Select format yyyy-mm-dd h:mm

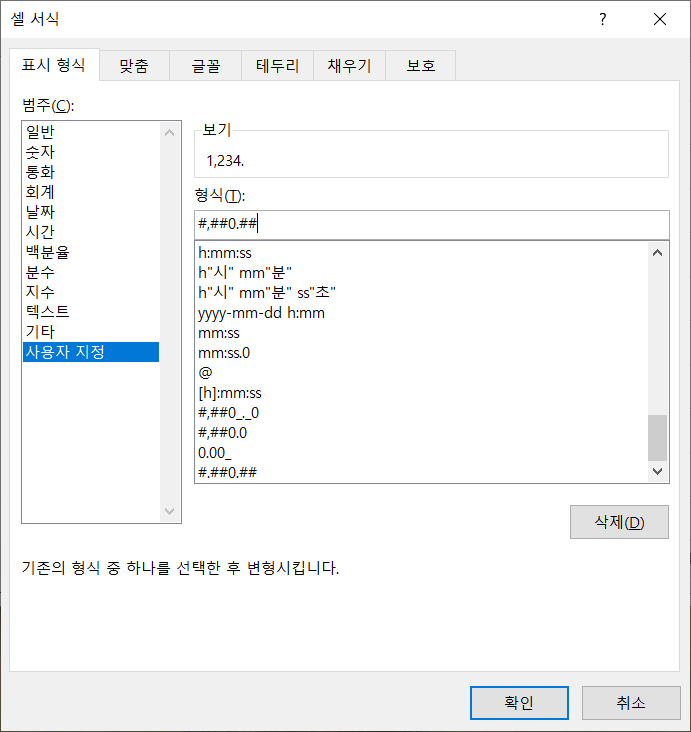pos(422,313)
